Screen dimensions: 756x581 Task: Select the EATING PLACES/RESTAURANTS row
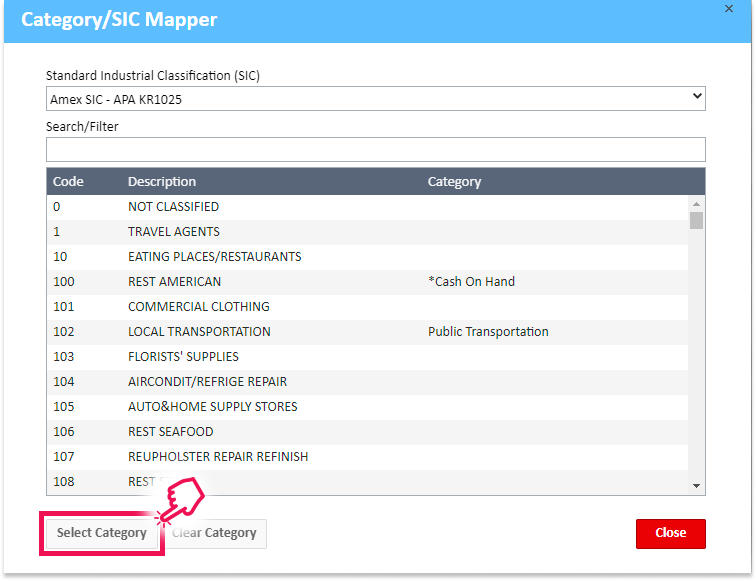(x=214, y=257)
